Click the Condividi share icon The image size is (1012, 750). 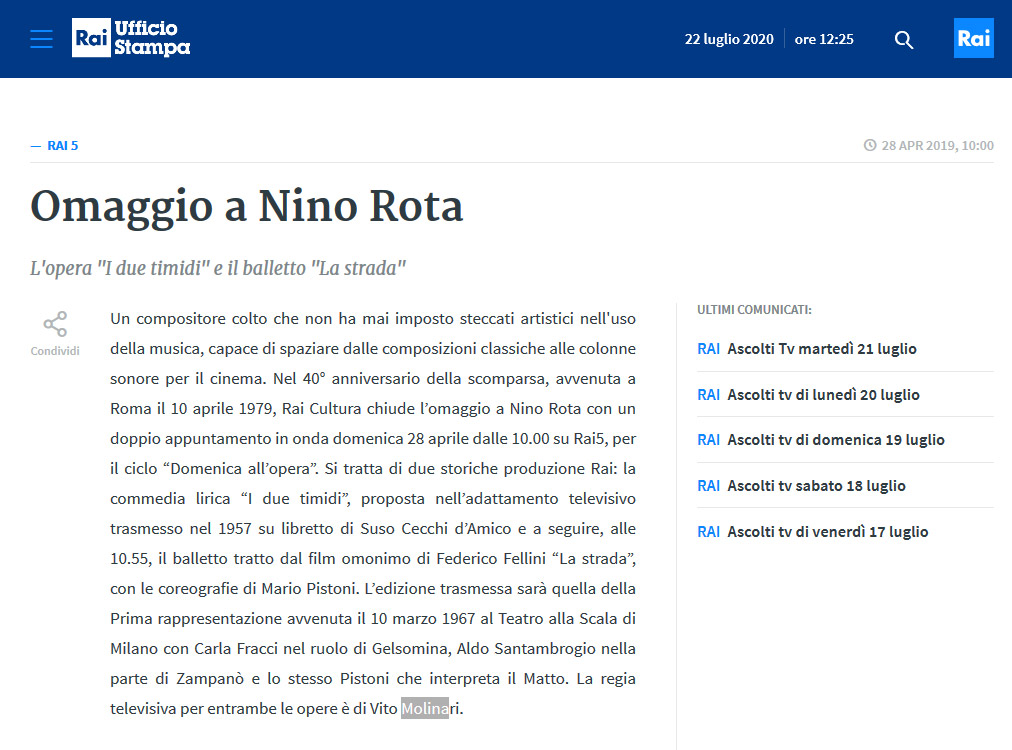(x=55, y=324)
